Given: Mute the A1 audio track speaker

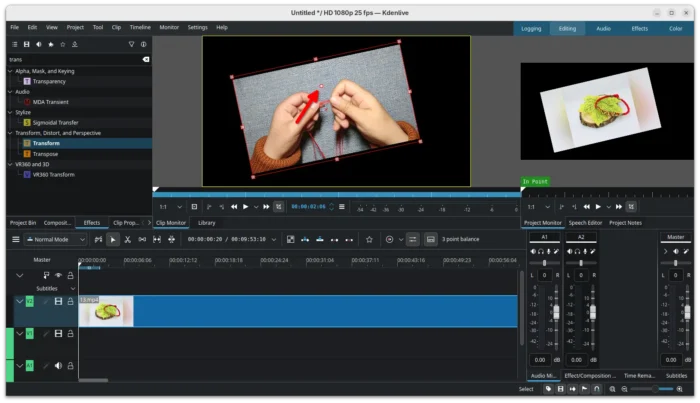Looking at the screenshot, I should click(58, 366).
